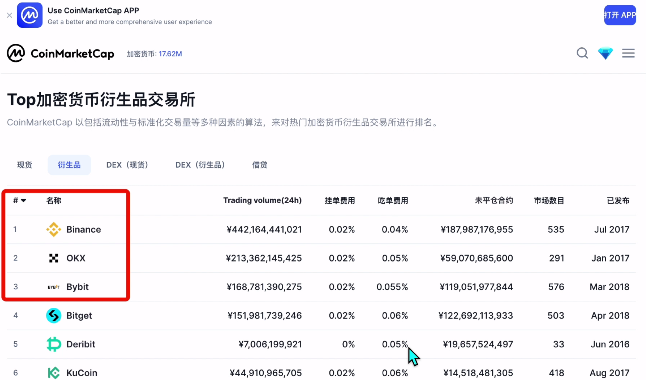This screenshot has height=380, width=646.
Task: Sort by the 已发布 column header
Action: 618,201
